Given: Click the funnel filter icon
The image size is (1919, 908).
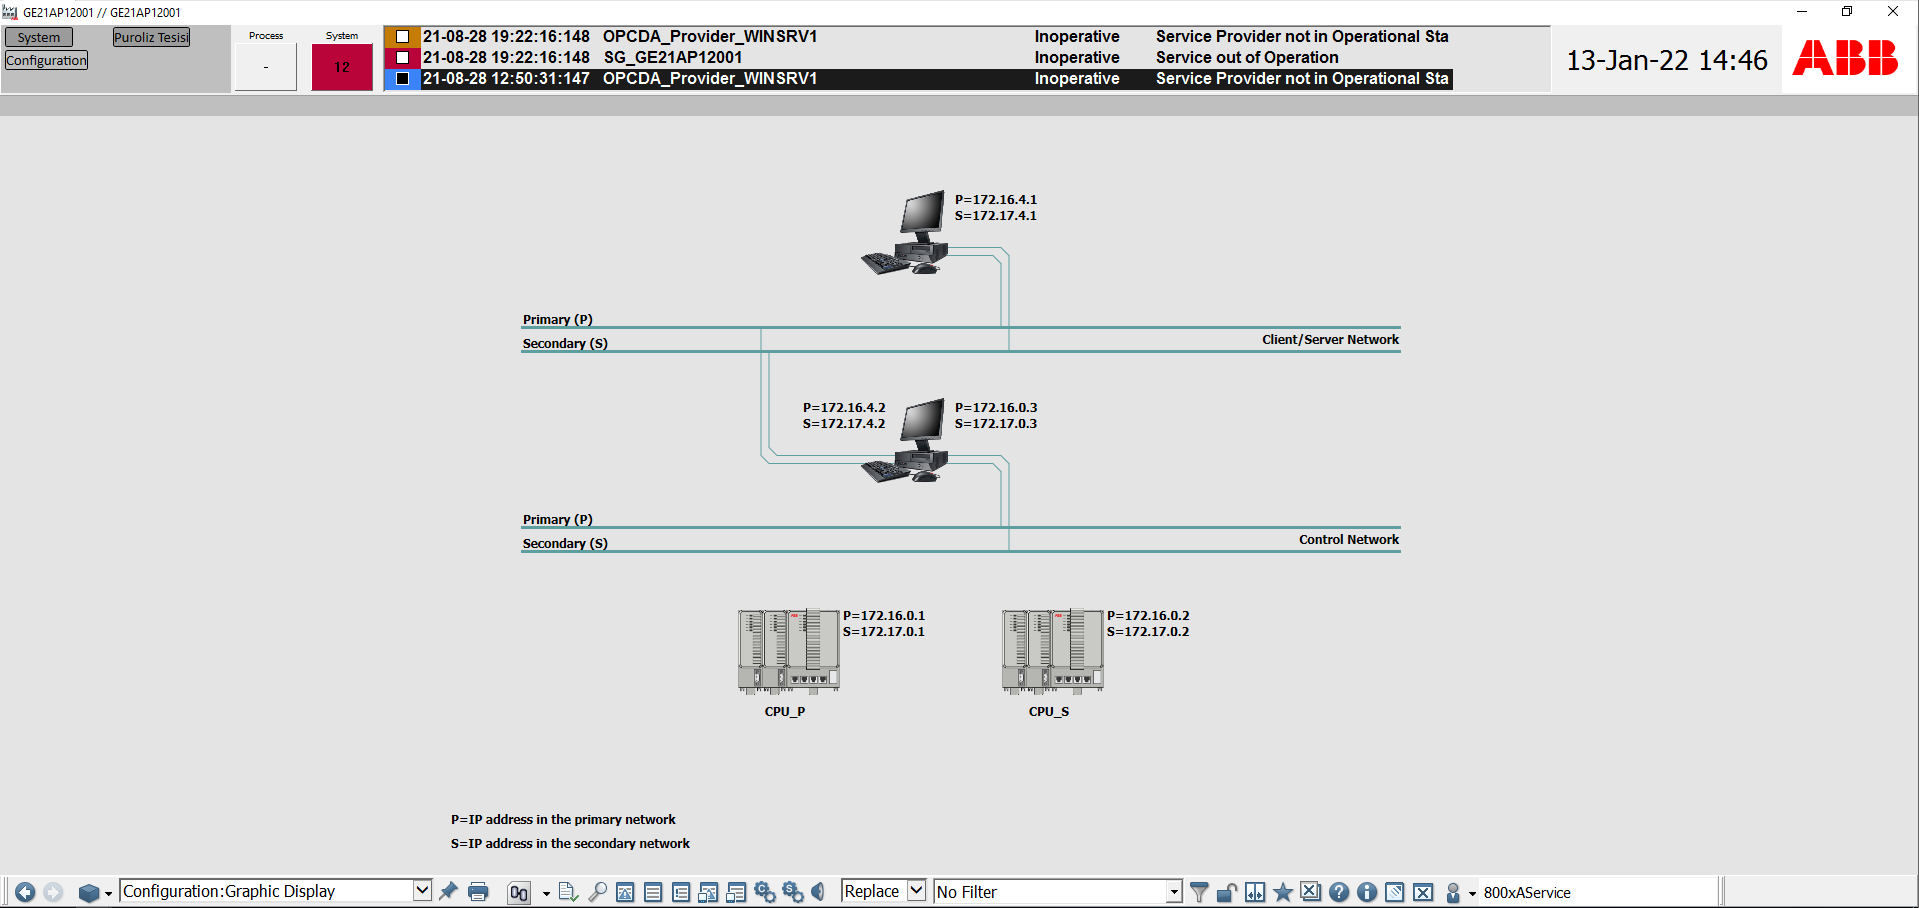Looking at the screenshot, I should tap(1199, 892).
